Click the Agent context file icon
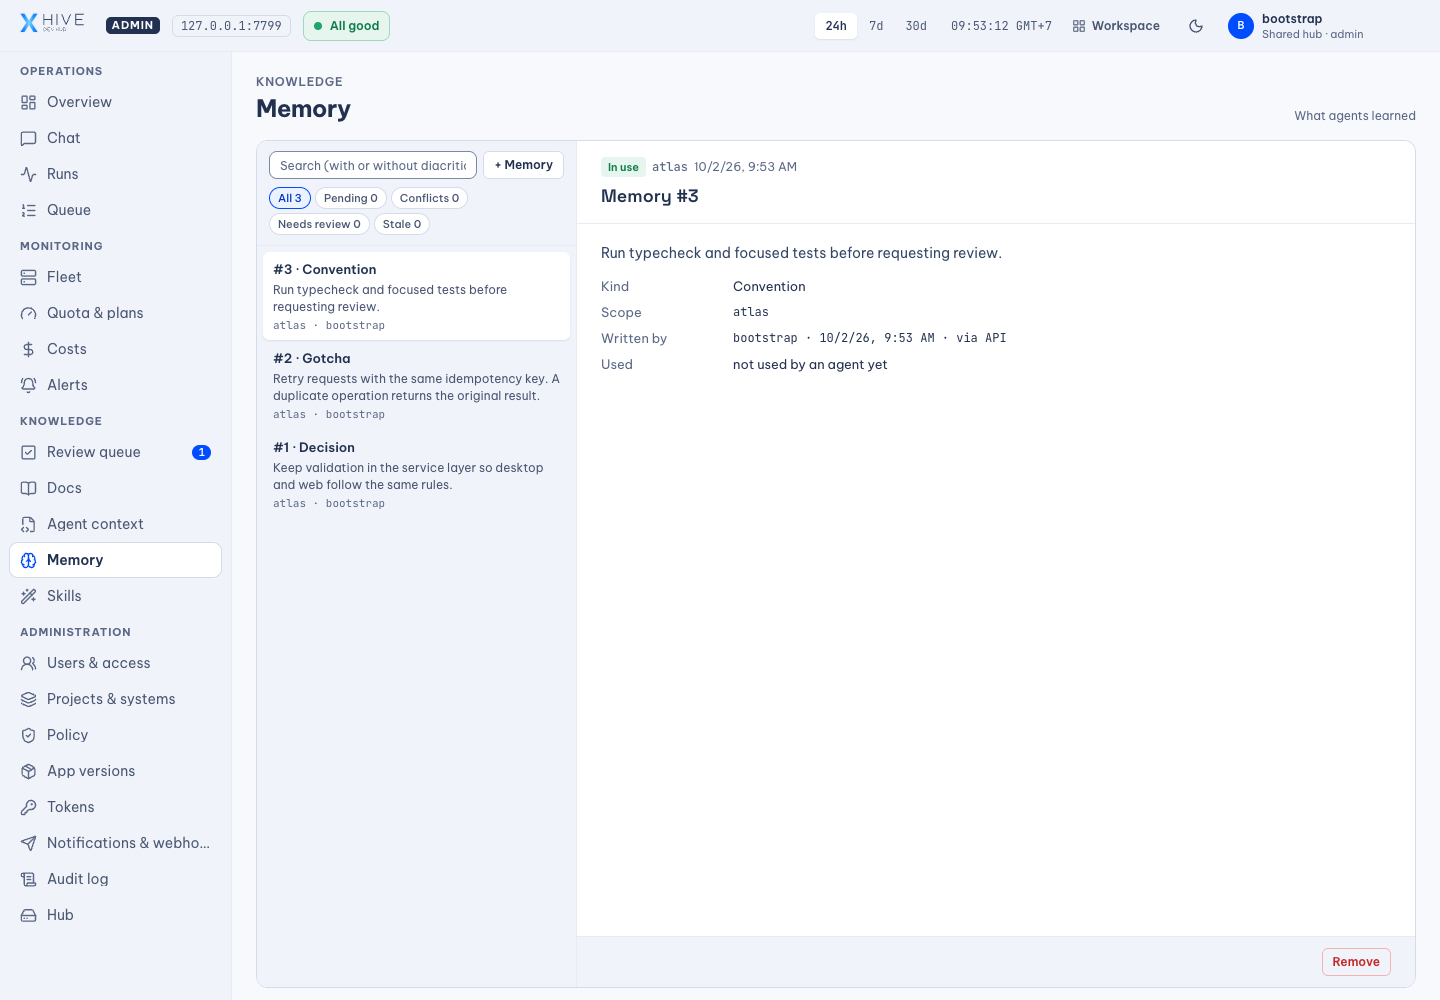 (29, 524)
